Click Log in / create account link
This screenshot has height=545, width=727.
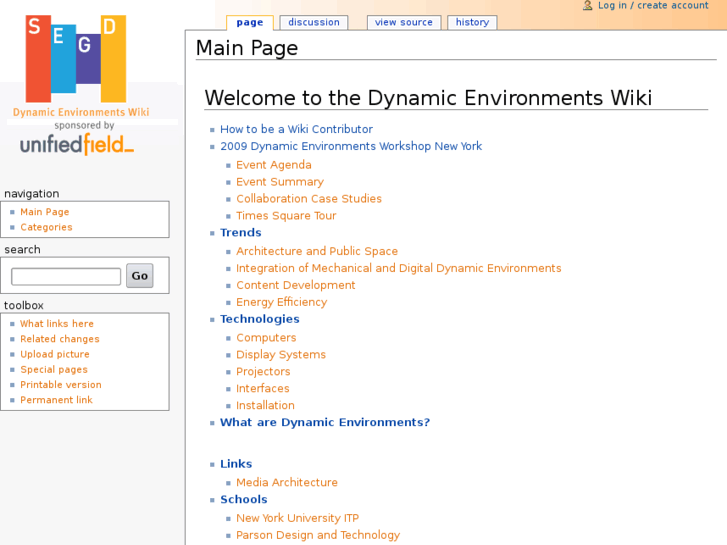653,6
